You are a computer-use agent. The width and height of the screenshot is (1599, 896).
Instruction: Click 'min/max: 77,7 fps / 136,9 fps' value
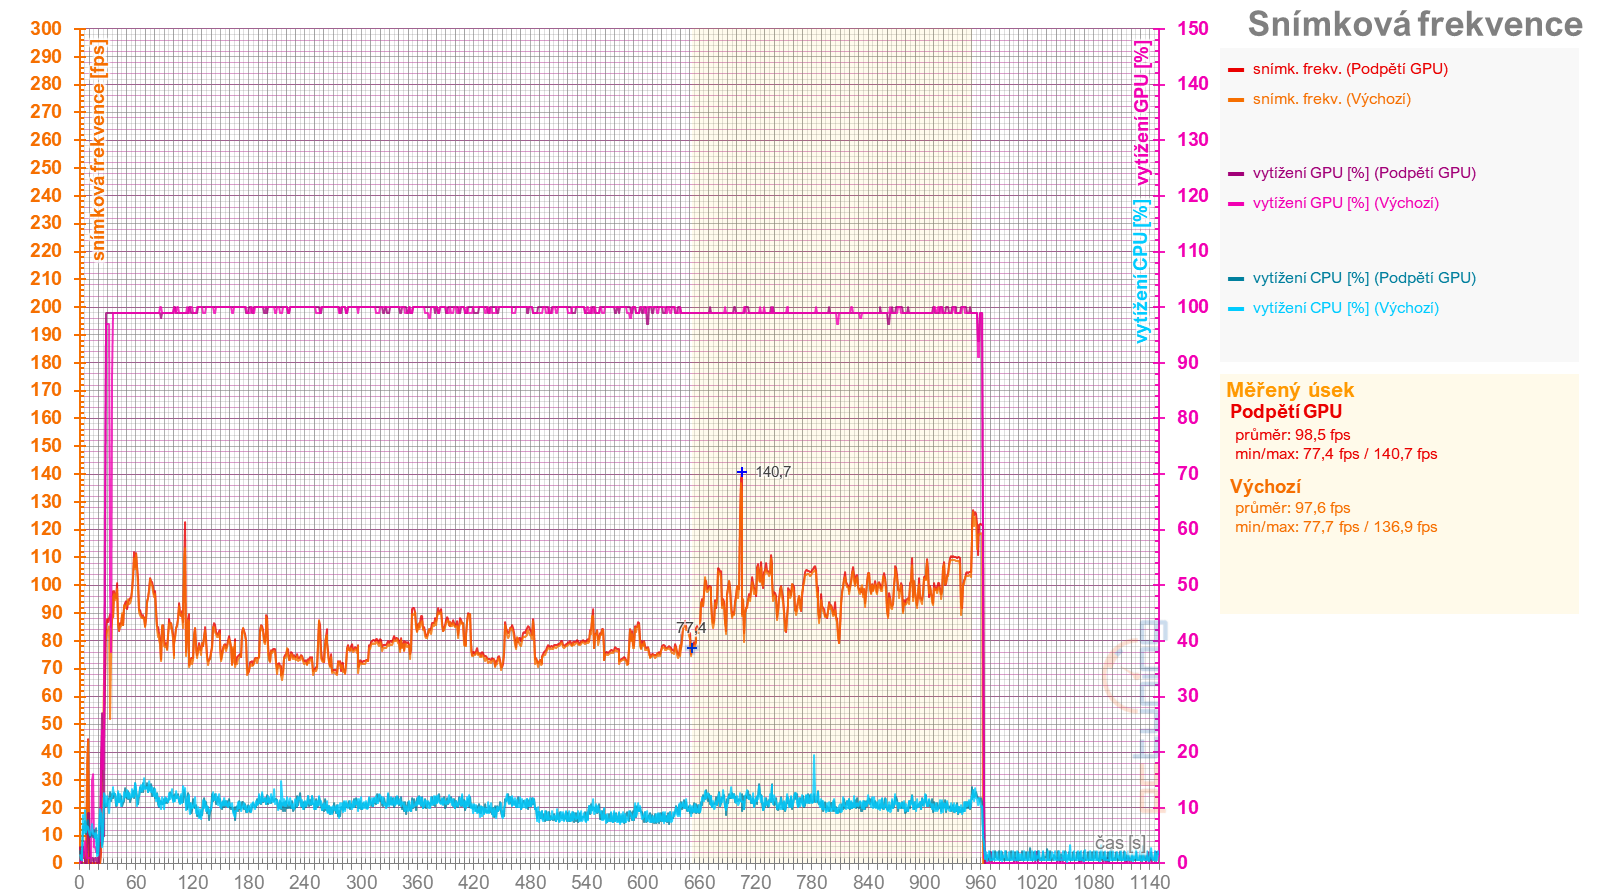coord(1336,527)
